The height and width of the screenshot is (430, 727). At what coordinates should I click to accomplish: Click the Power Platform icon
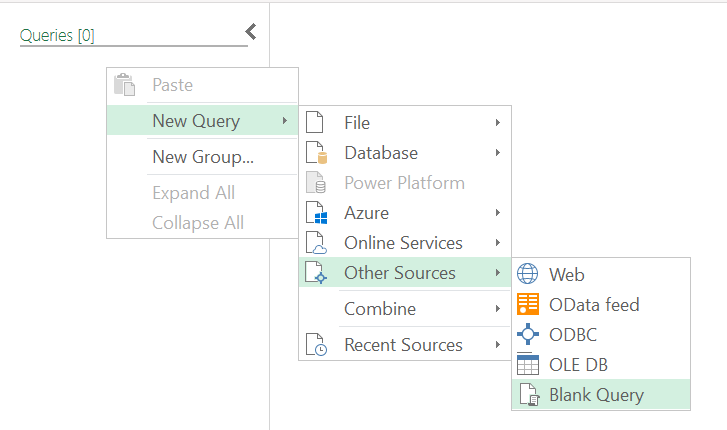[x=316, y=182]
